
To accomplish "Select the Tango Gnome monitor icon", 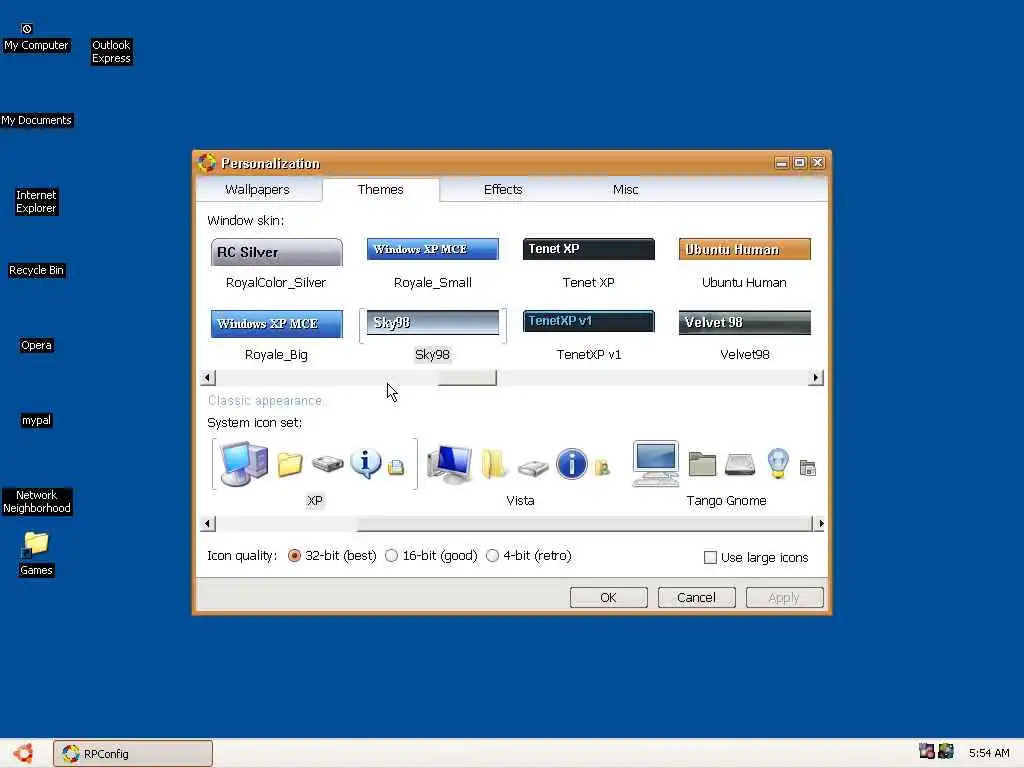I will click(x=656, y=464).
